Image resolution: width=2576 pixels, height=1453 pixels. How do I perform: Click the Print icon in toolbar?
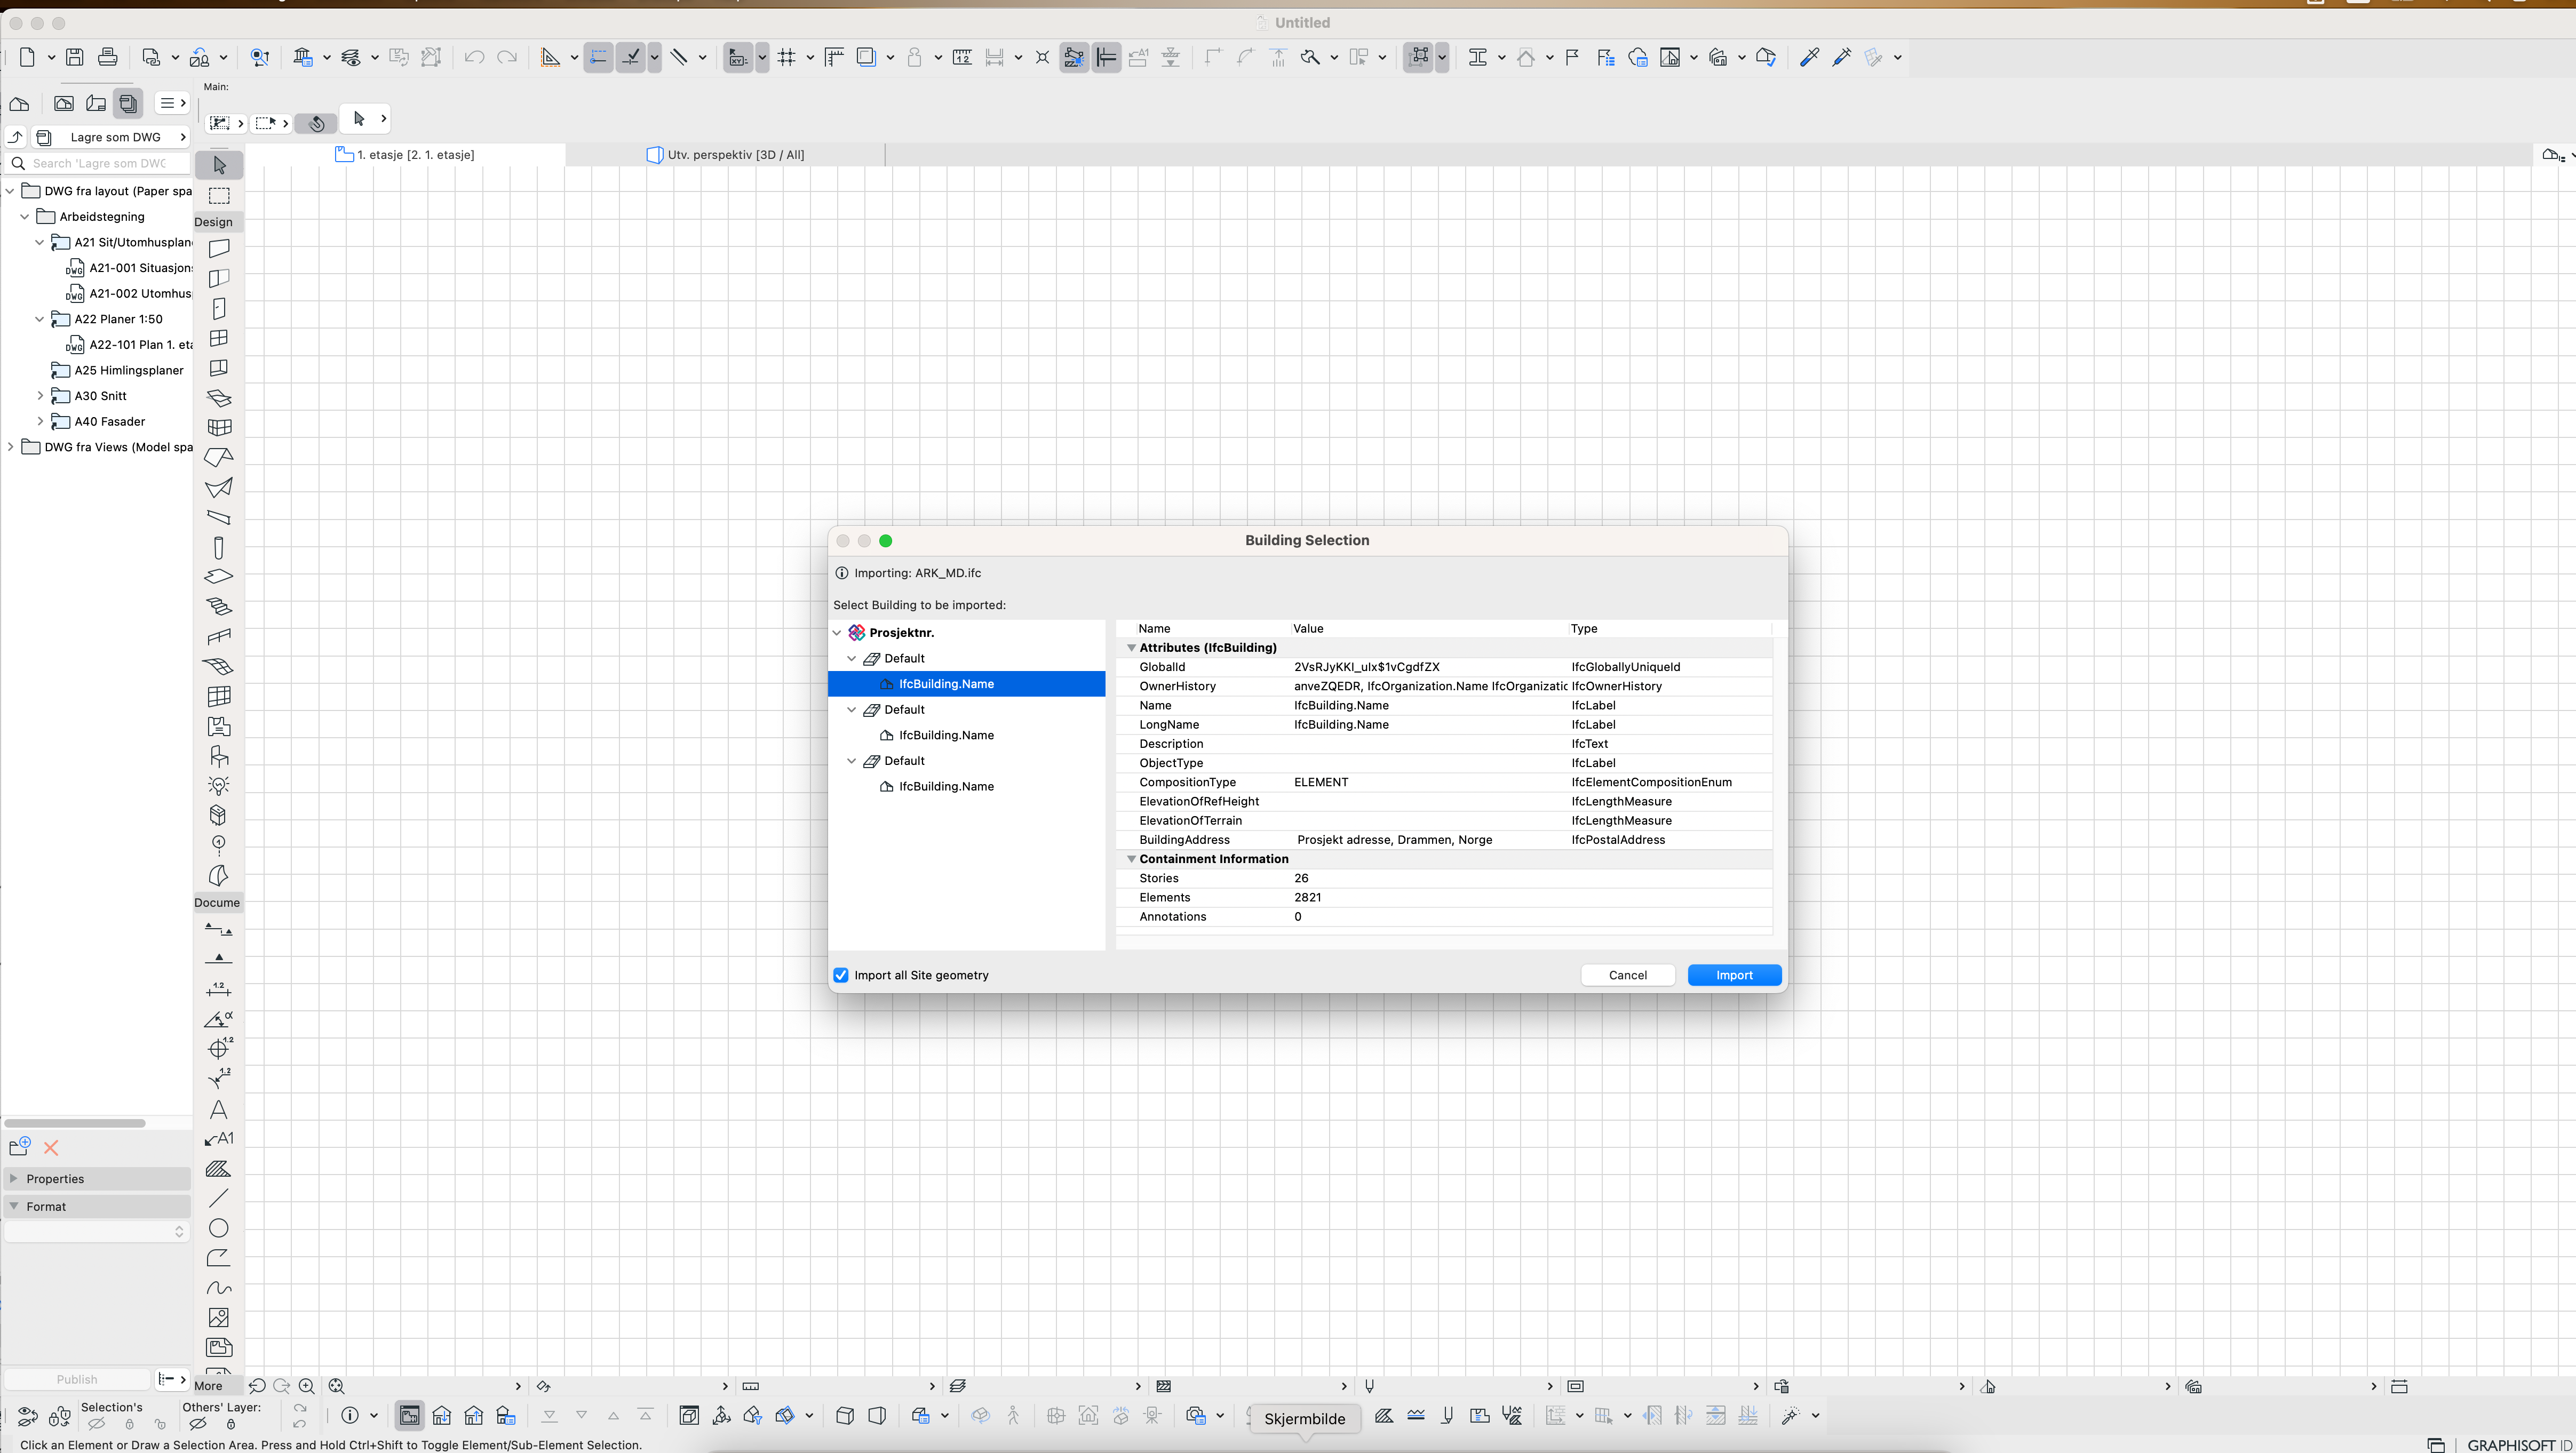[x=108, y=57]
